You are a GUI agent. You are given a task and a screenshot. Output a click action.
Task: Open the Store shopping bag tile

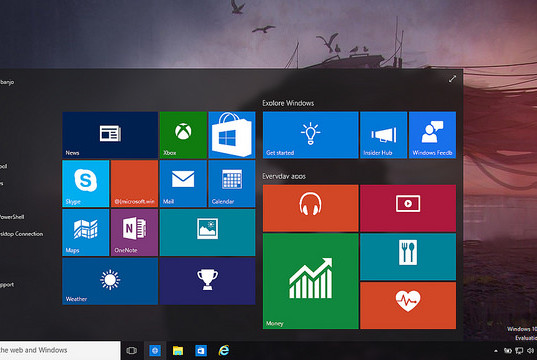[232, 135]
